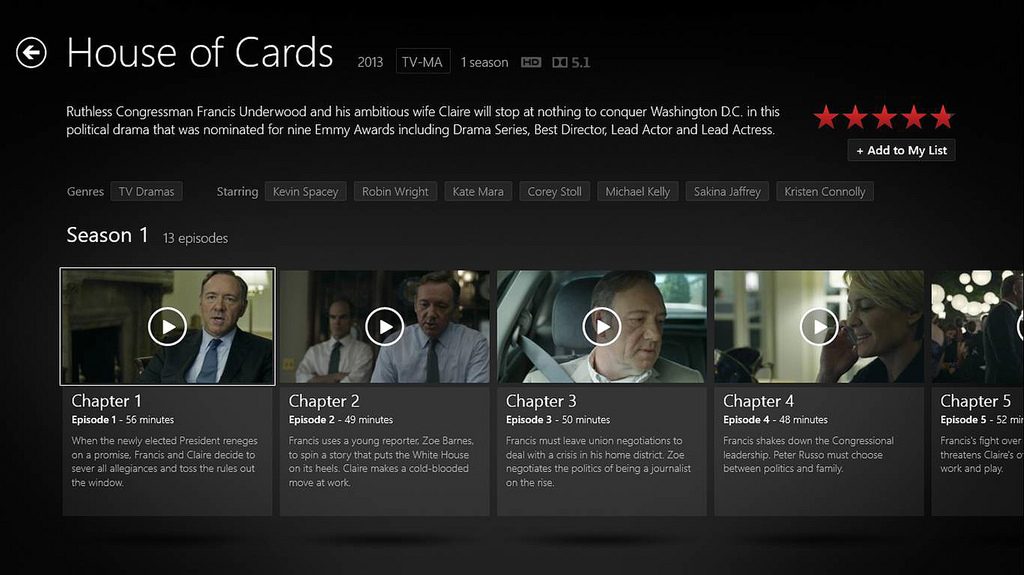Click the TV-MA rating badge

[x=423, y=62]
